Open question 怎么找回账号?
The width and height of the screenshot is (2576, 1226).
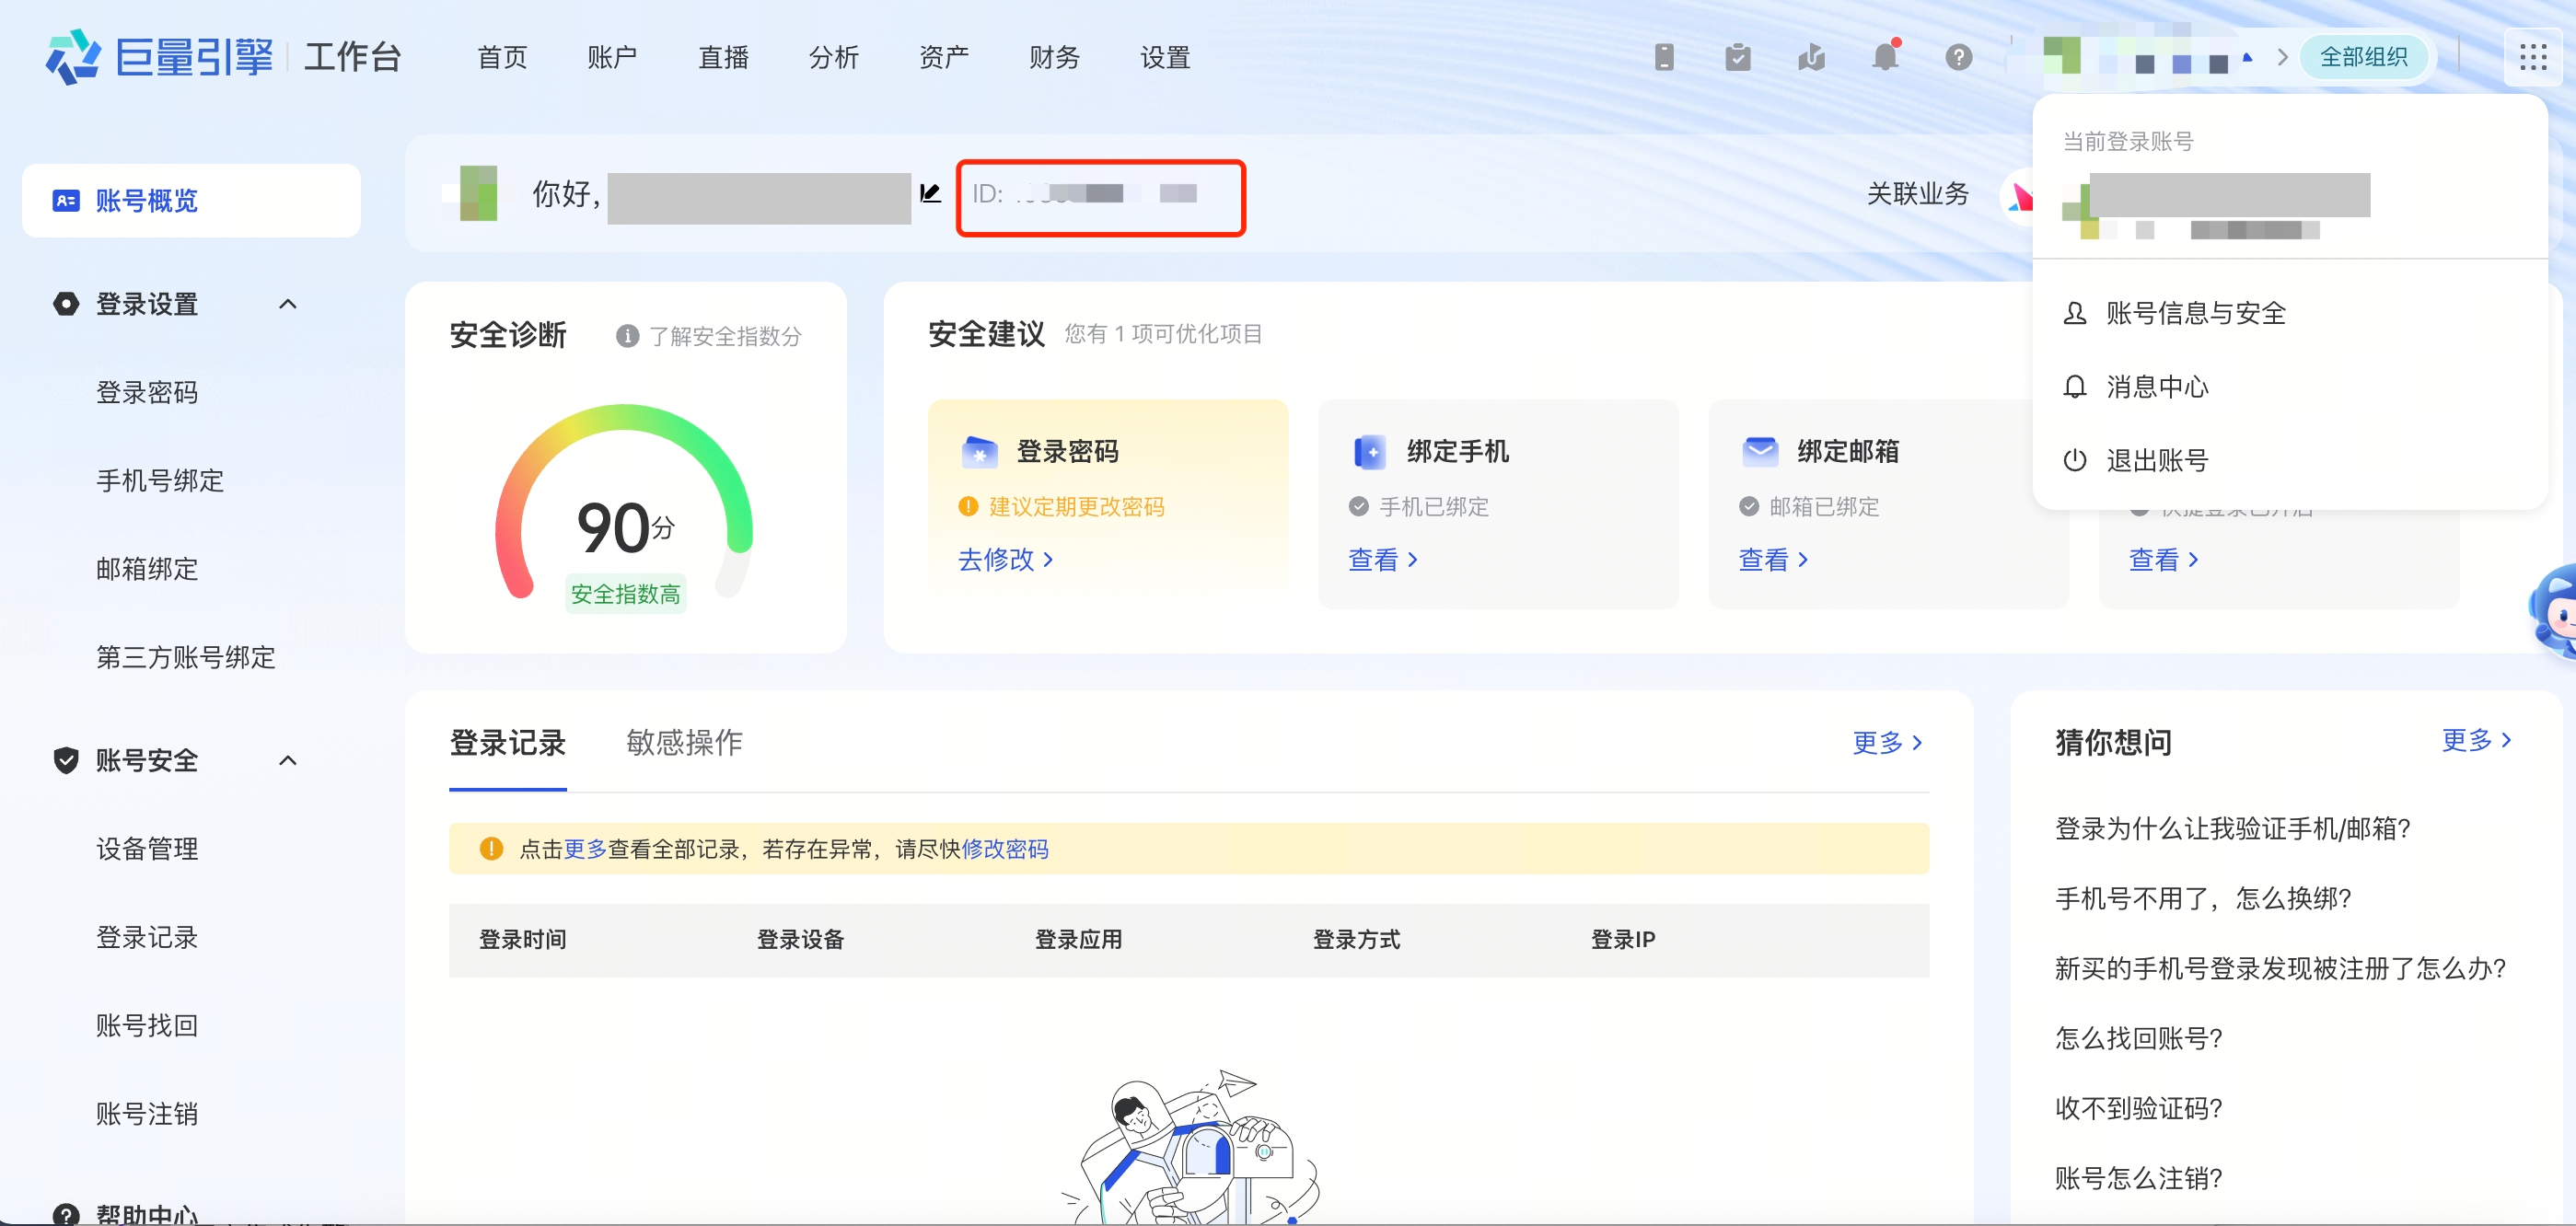(2138, 1038)
